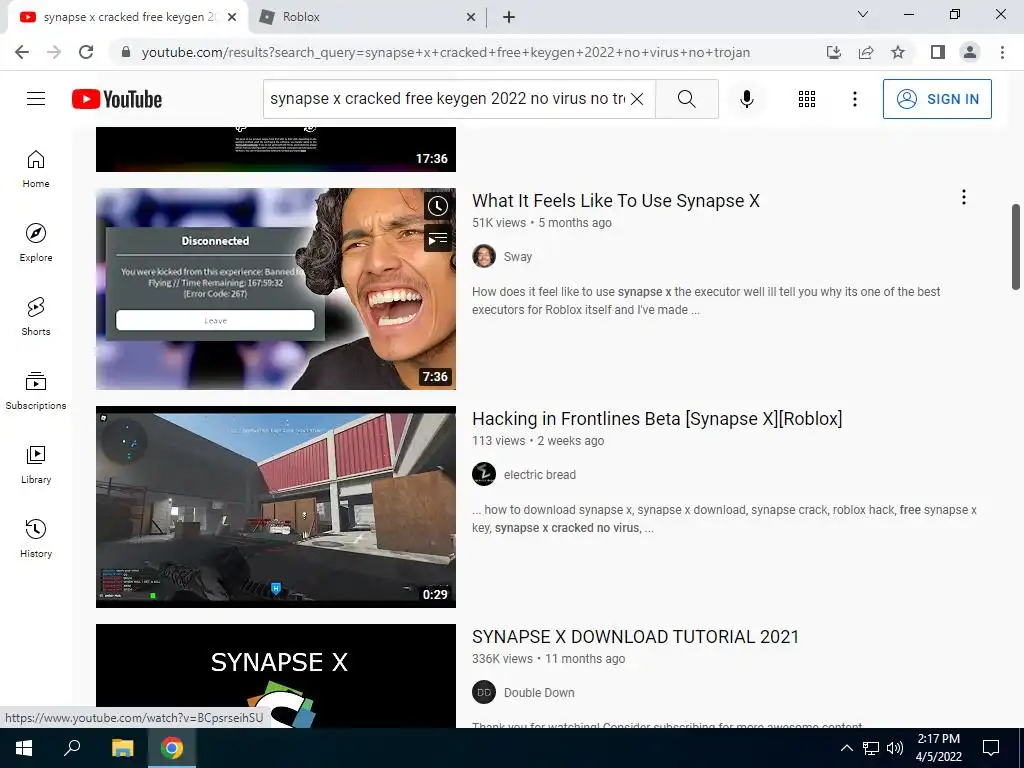This screenshot has height=768, width=1024.
Task: Click the address bar URL
Action: [445, 52]
